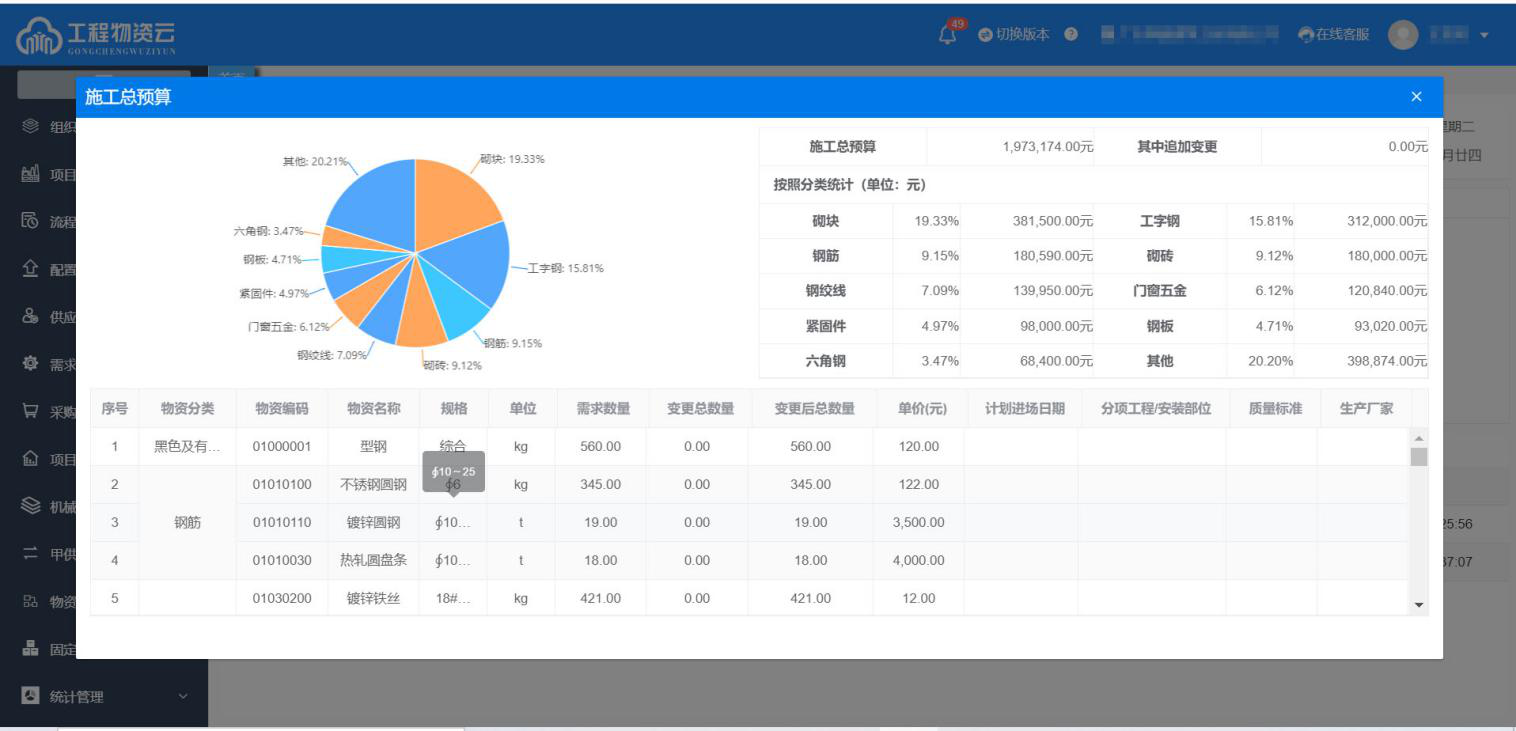Viewport: 1516px width, 731px height.
Task: Click 切换版本 in the header
Action: [1014, 34]
